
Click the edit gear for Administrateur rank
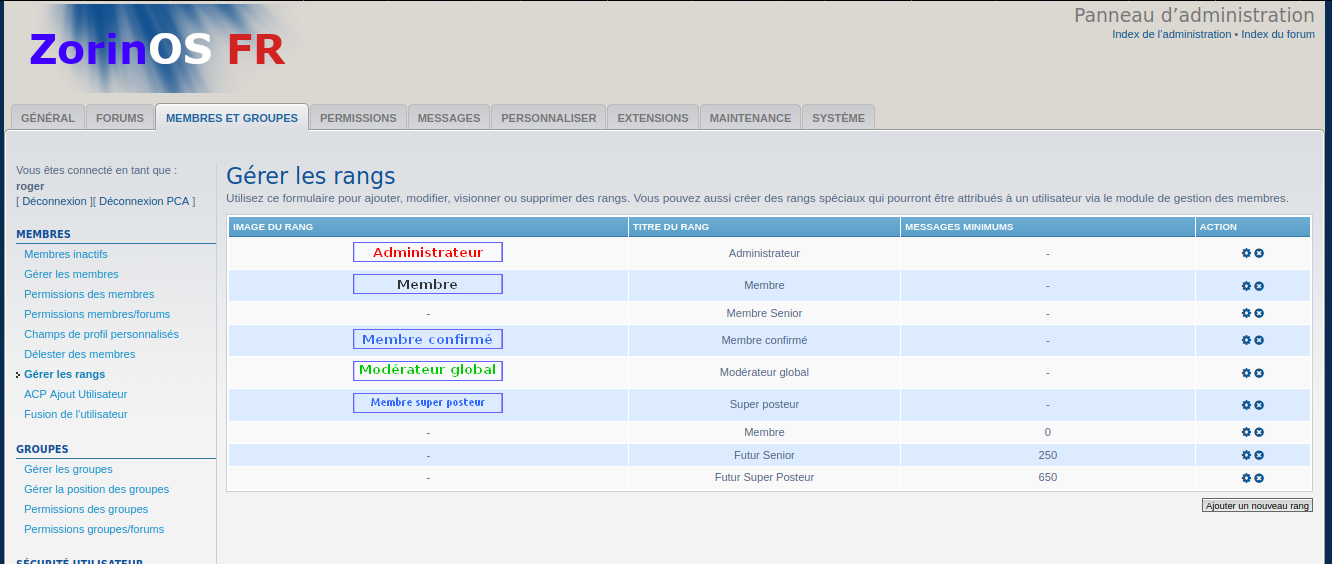(1246, 253)
